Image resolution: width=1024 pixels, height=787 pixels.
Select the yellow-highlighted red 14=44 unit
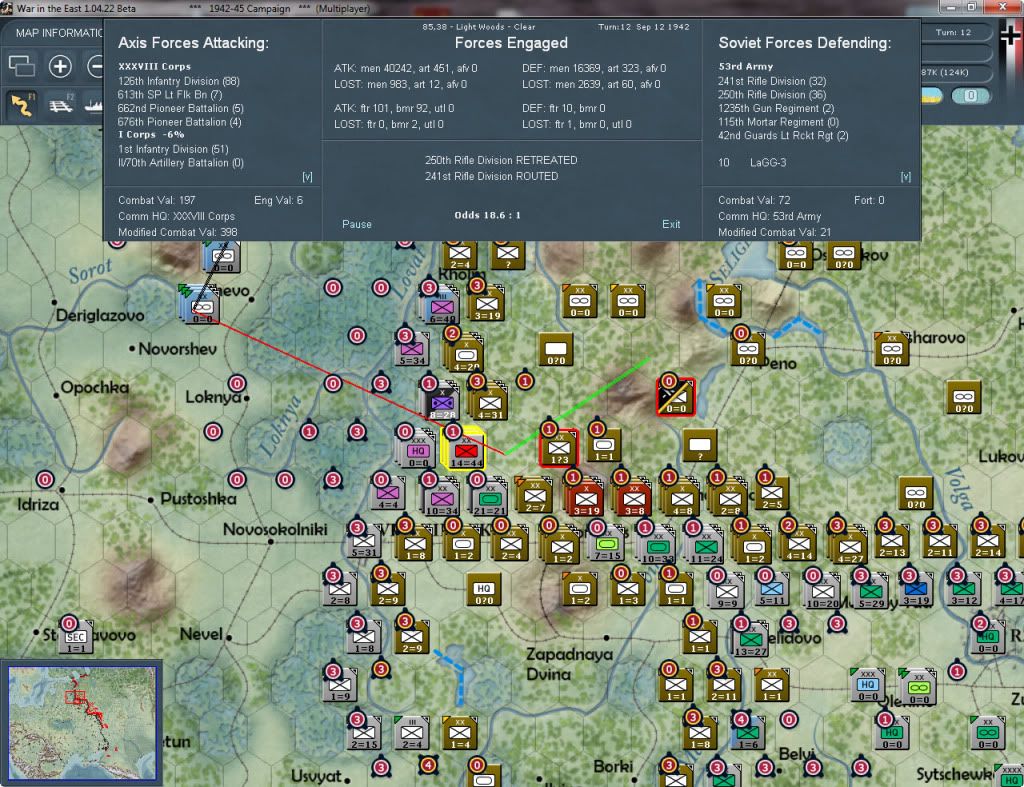coord(465,449)
